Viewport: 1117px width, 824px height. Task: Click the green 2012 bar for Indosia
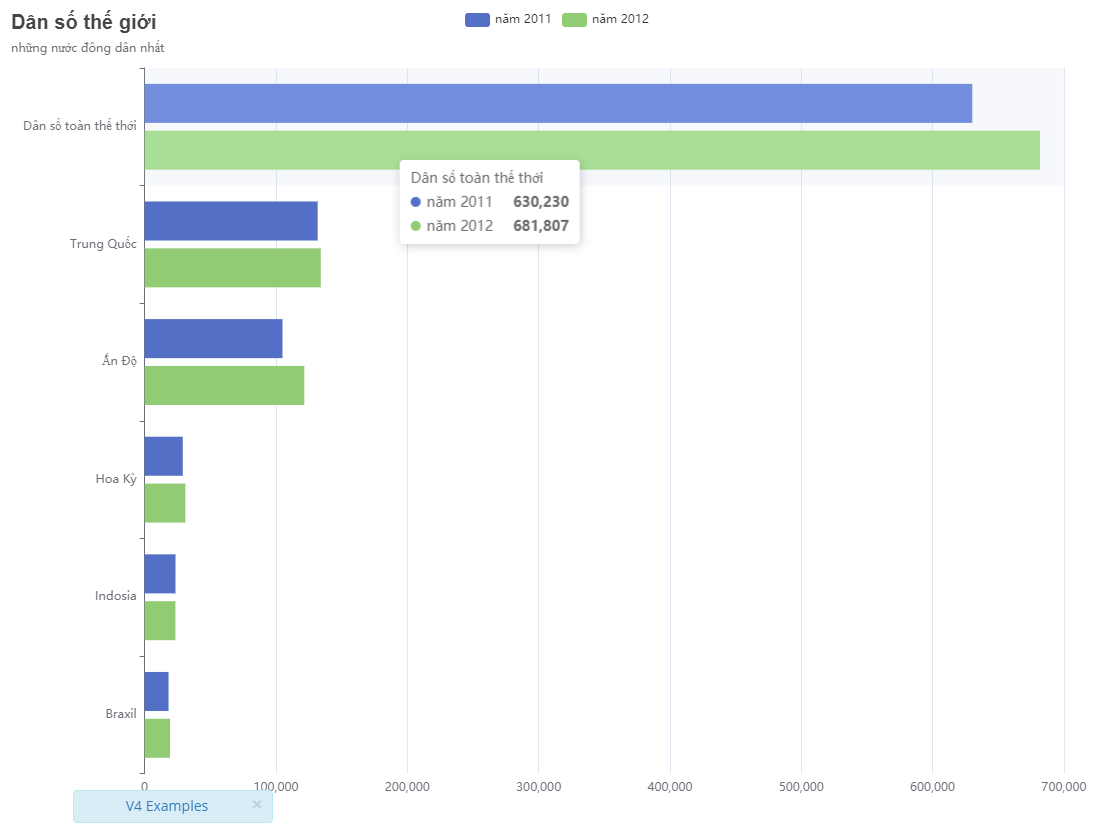point(160,620)
